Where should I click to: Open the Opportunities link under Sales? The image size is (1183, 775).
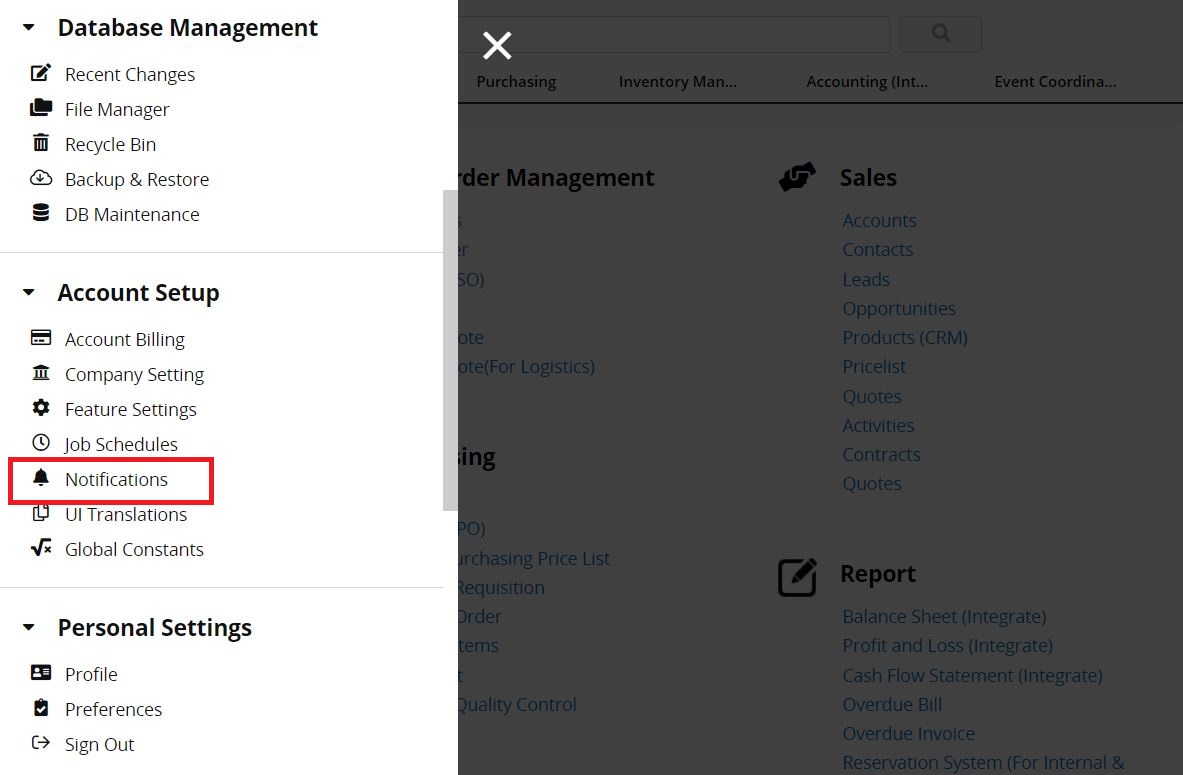[x=899, y=309]
